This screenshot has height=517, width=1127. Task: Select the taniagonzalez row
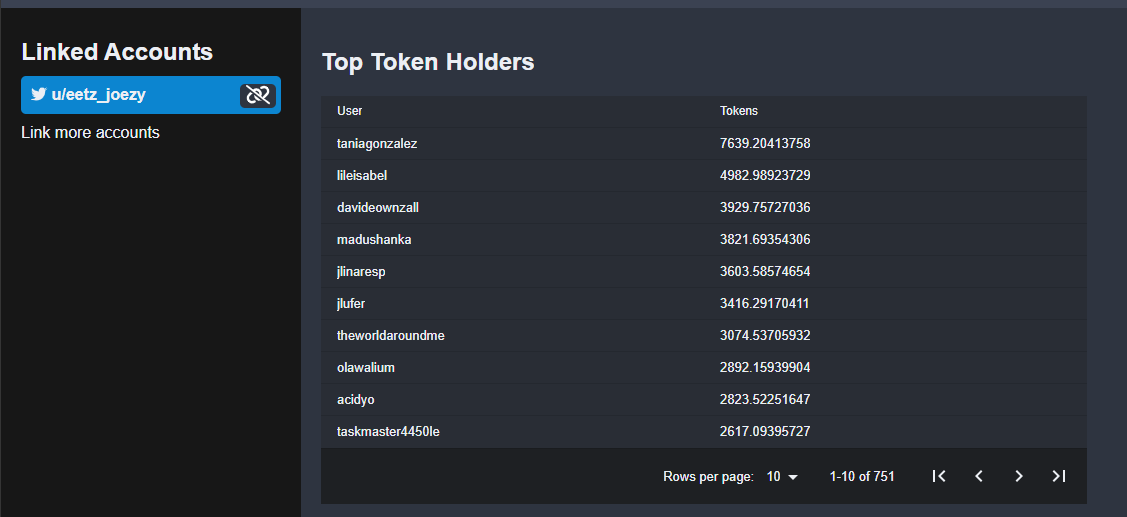(x=704, y=144)
